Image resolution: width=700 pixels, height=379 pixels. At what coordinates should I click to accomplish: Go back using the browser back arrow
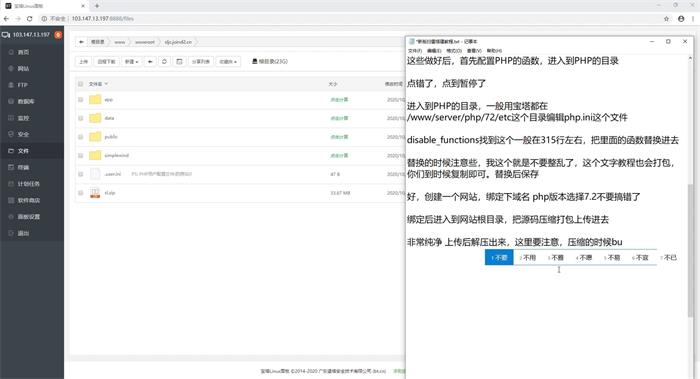(x=6, y=19)
